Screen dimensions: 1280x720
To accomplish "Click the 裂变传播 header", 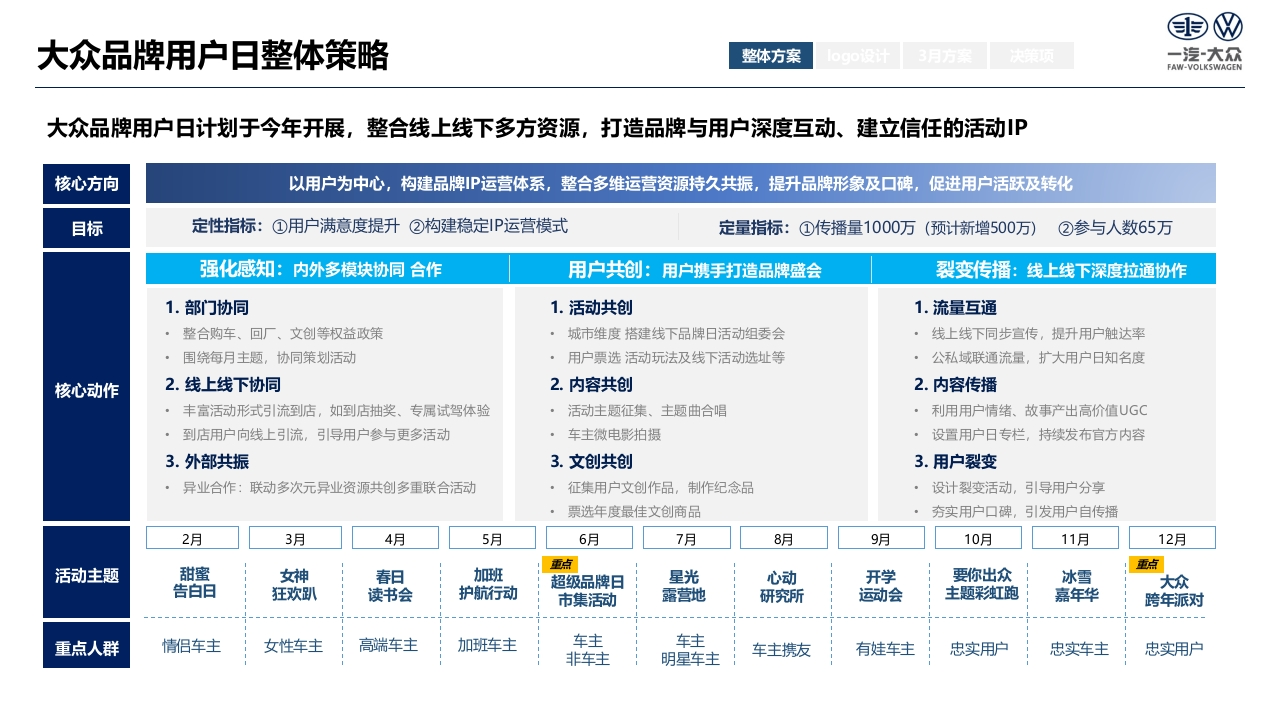I will (x=1044, y=270).
